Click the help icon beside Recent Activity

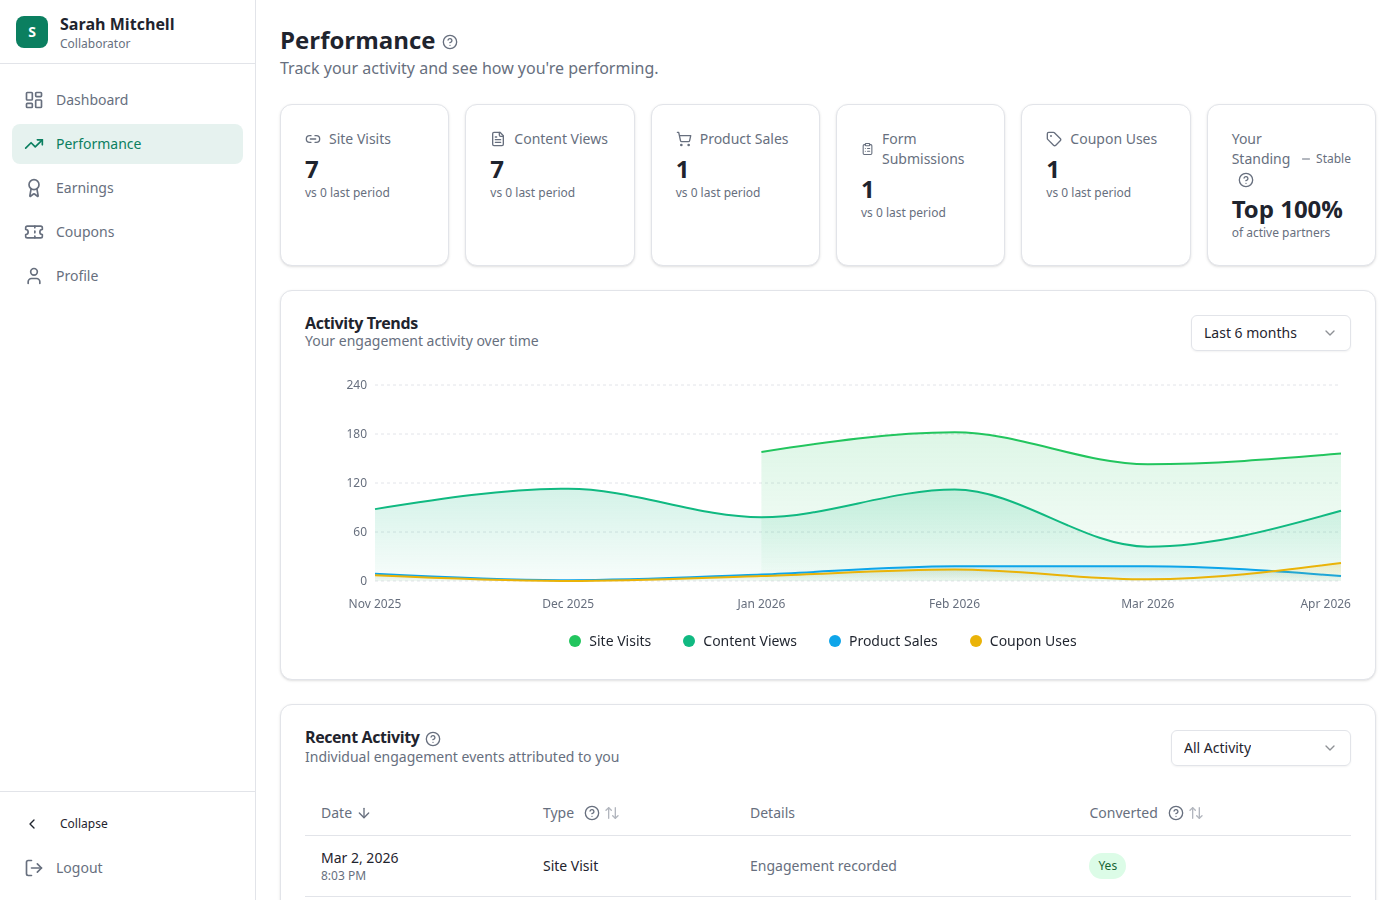point(433,738)
